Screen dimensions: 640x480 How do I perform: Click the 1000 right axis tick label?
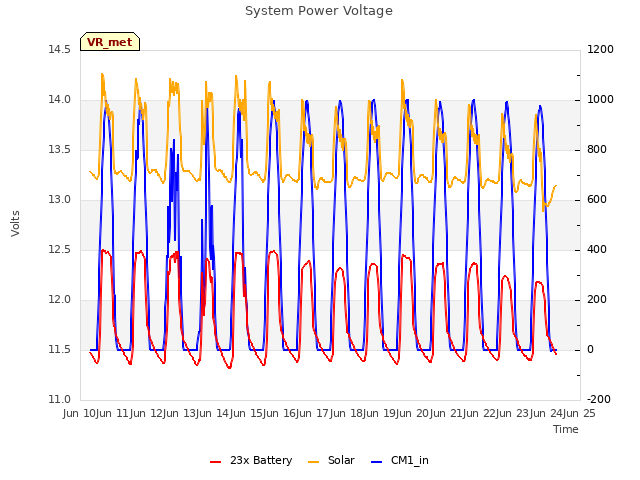[600, 100]
